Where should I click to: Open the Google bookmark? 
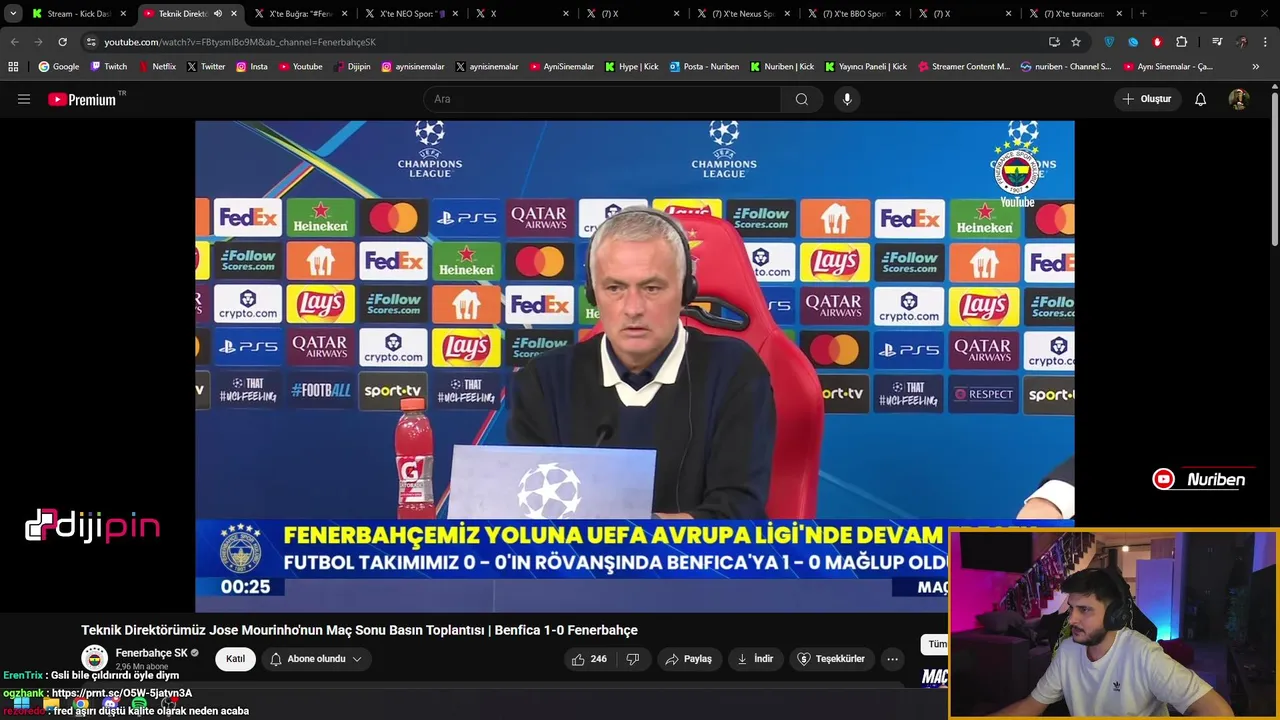click(x=58, y=66)
